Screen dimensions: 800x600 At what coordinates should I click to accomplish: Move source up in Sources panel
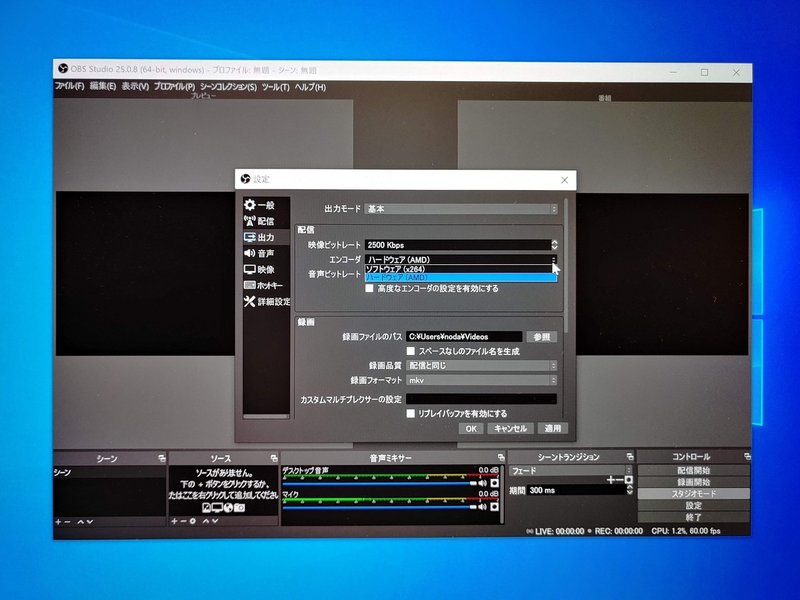206,521
